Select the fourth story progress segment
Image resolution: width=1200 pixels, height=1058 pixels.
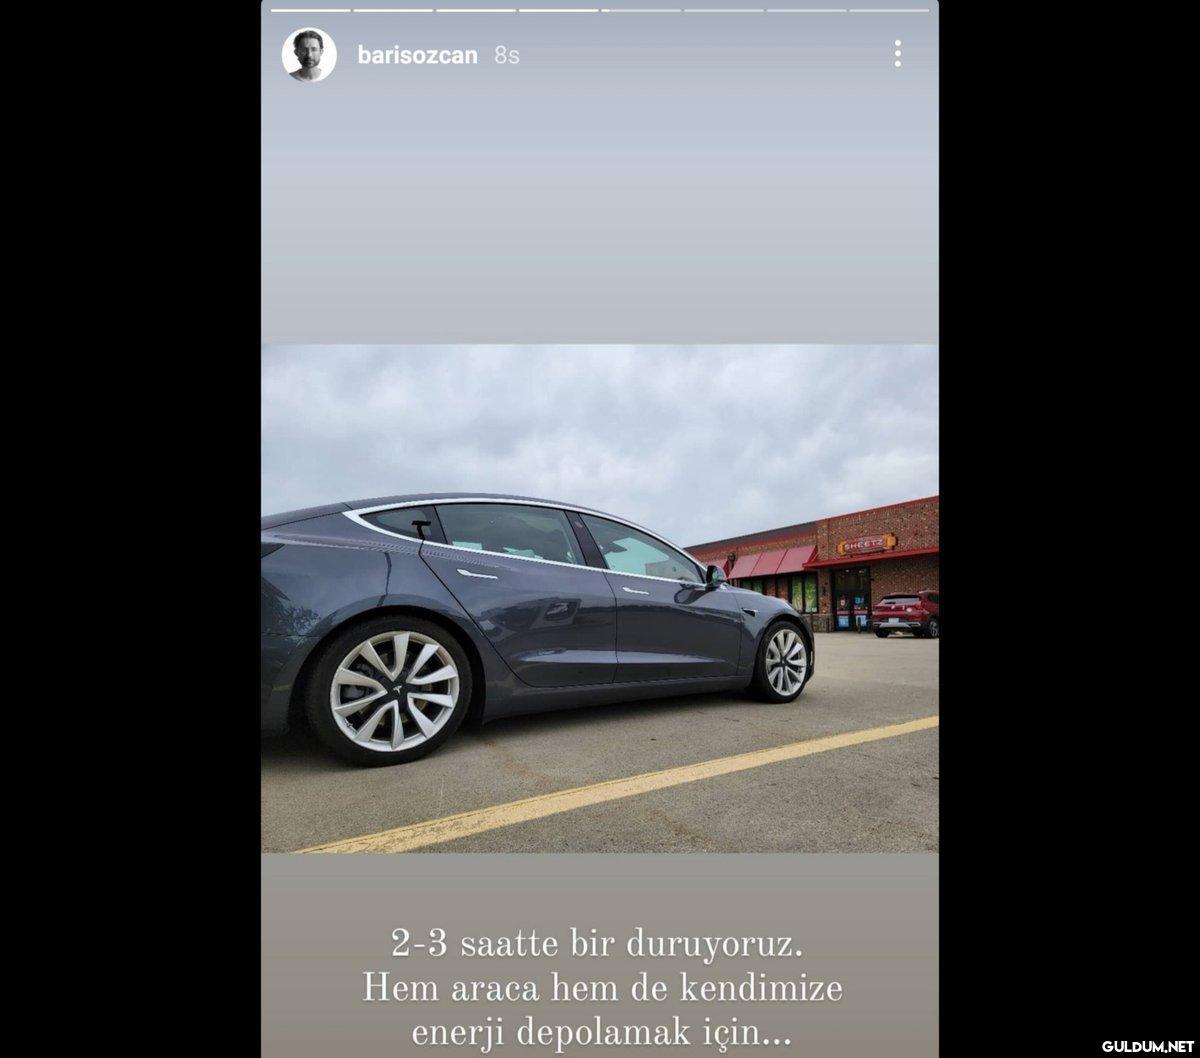[x=558, y=10]
